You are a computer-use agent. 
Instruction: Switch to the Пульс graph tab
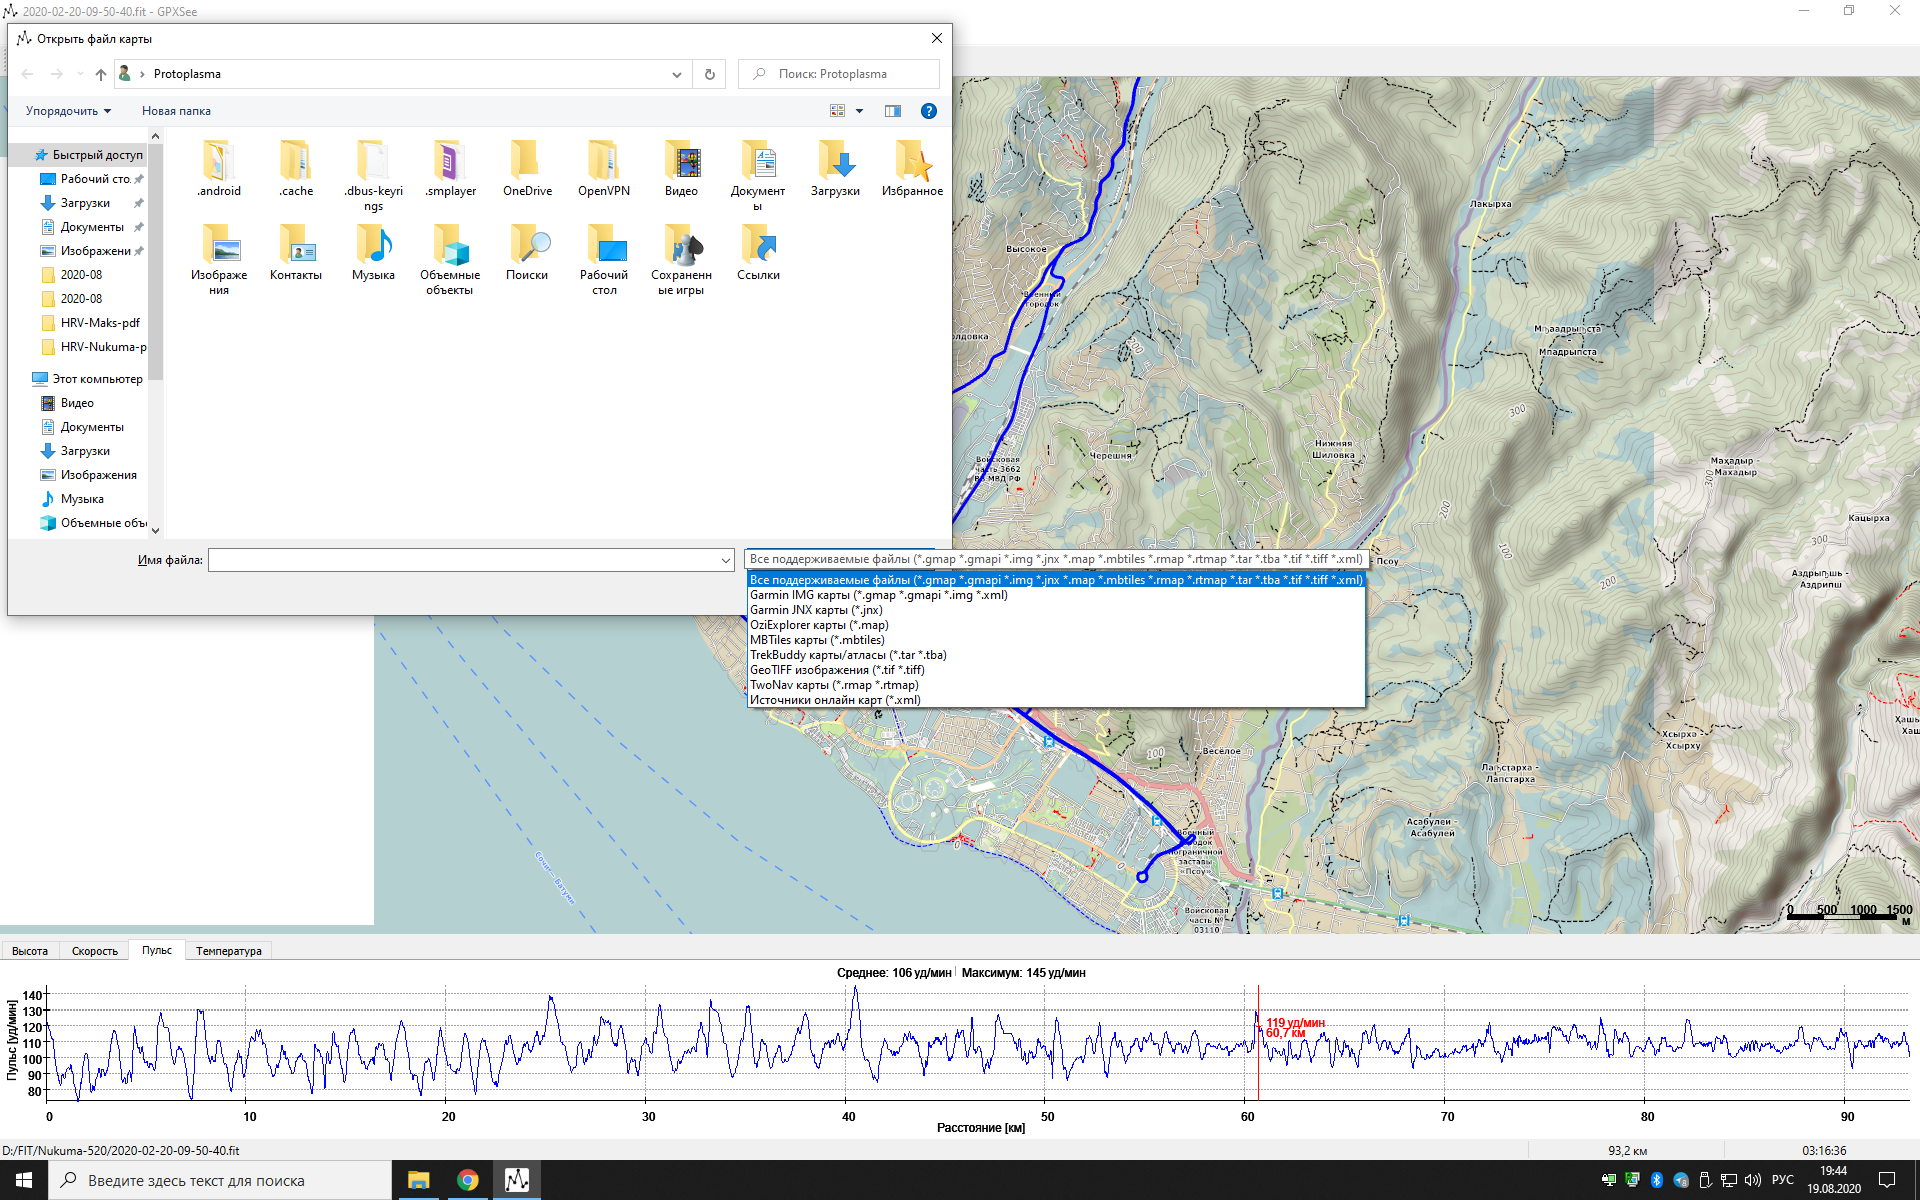click(x=157, y=950)
